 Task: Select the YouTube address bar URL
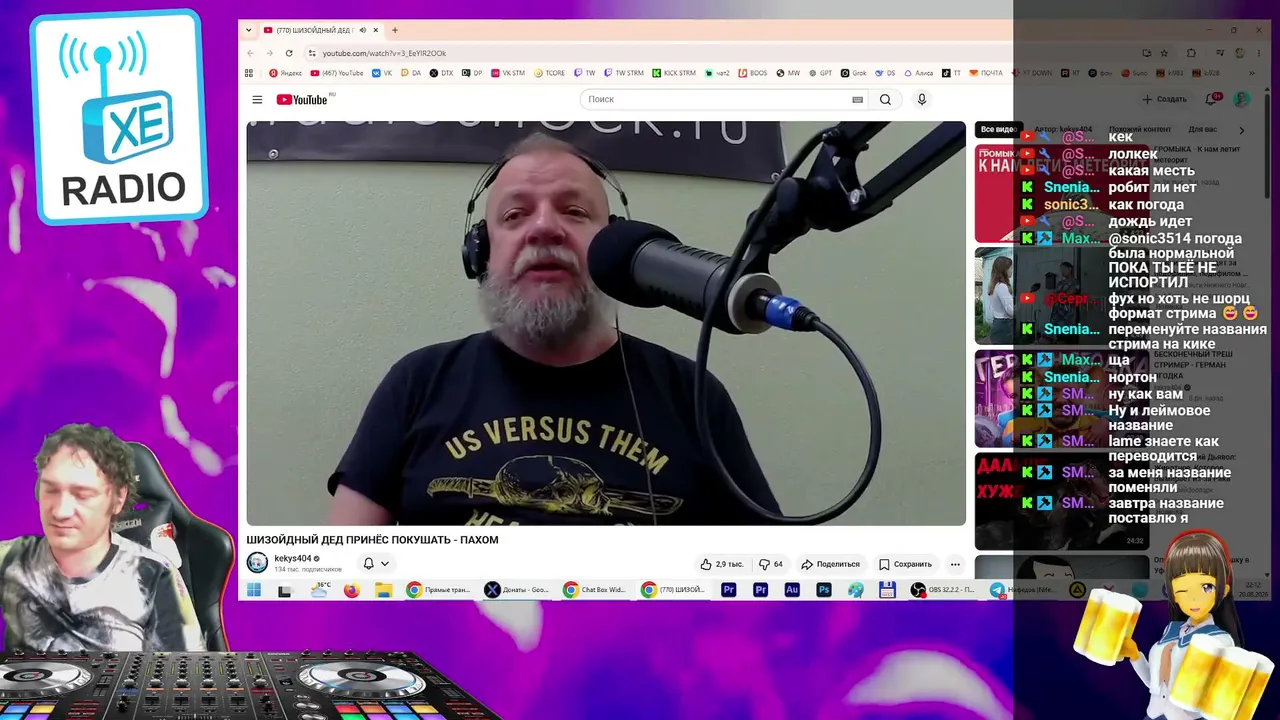coord(384,53)
